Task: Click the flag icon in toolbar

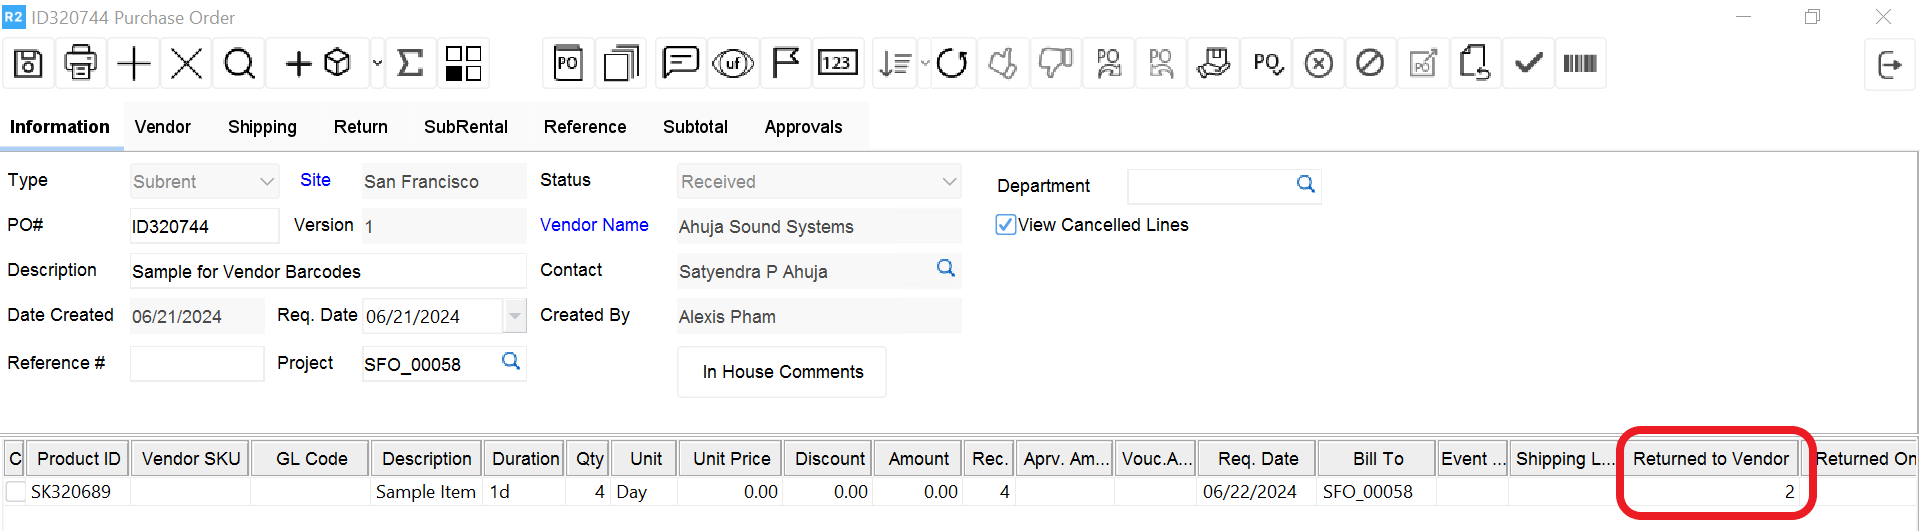Action: pos(785,64)
